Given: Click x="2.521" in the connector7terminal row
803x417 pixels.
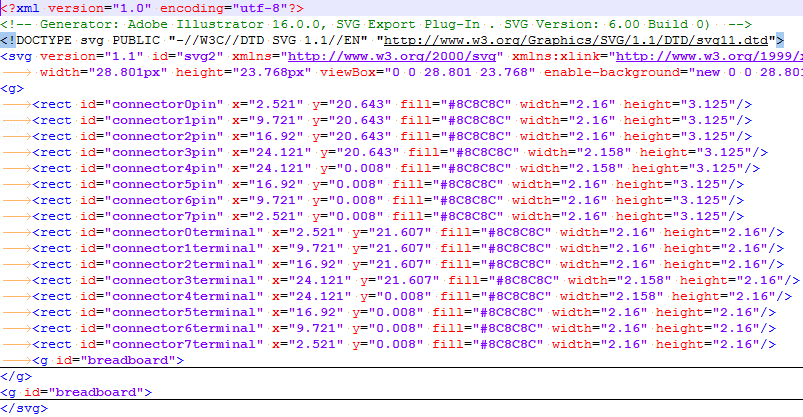Looking at the screenshot, I should point(308,345).
